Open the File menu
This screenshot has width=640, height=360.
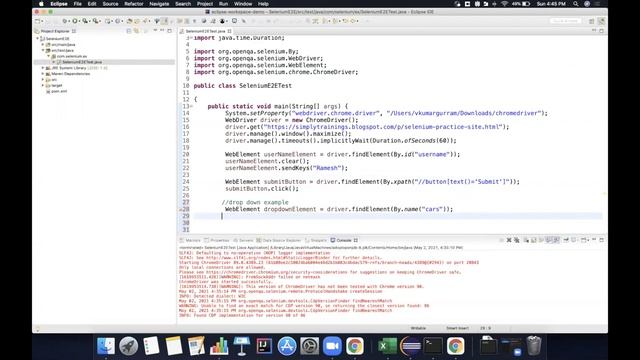tap(78, 4)
